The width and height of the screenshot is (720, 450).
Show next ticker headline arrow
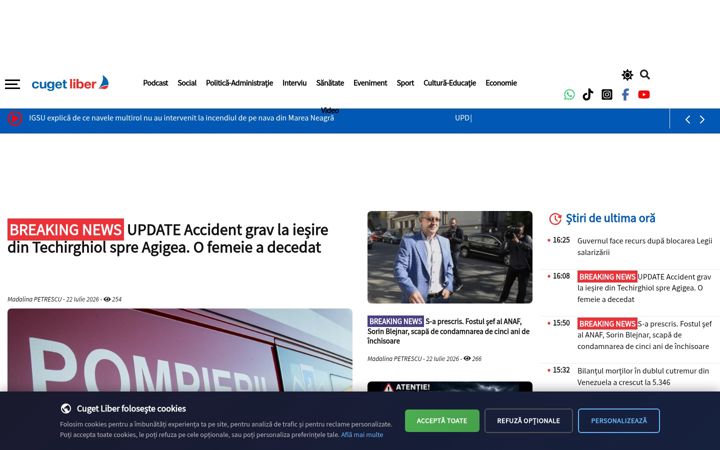point(702,120)
